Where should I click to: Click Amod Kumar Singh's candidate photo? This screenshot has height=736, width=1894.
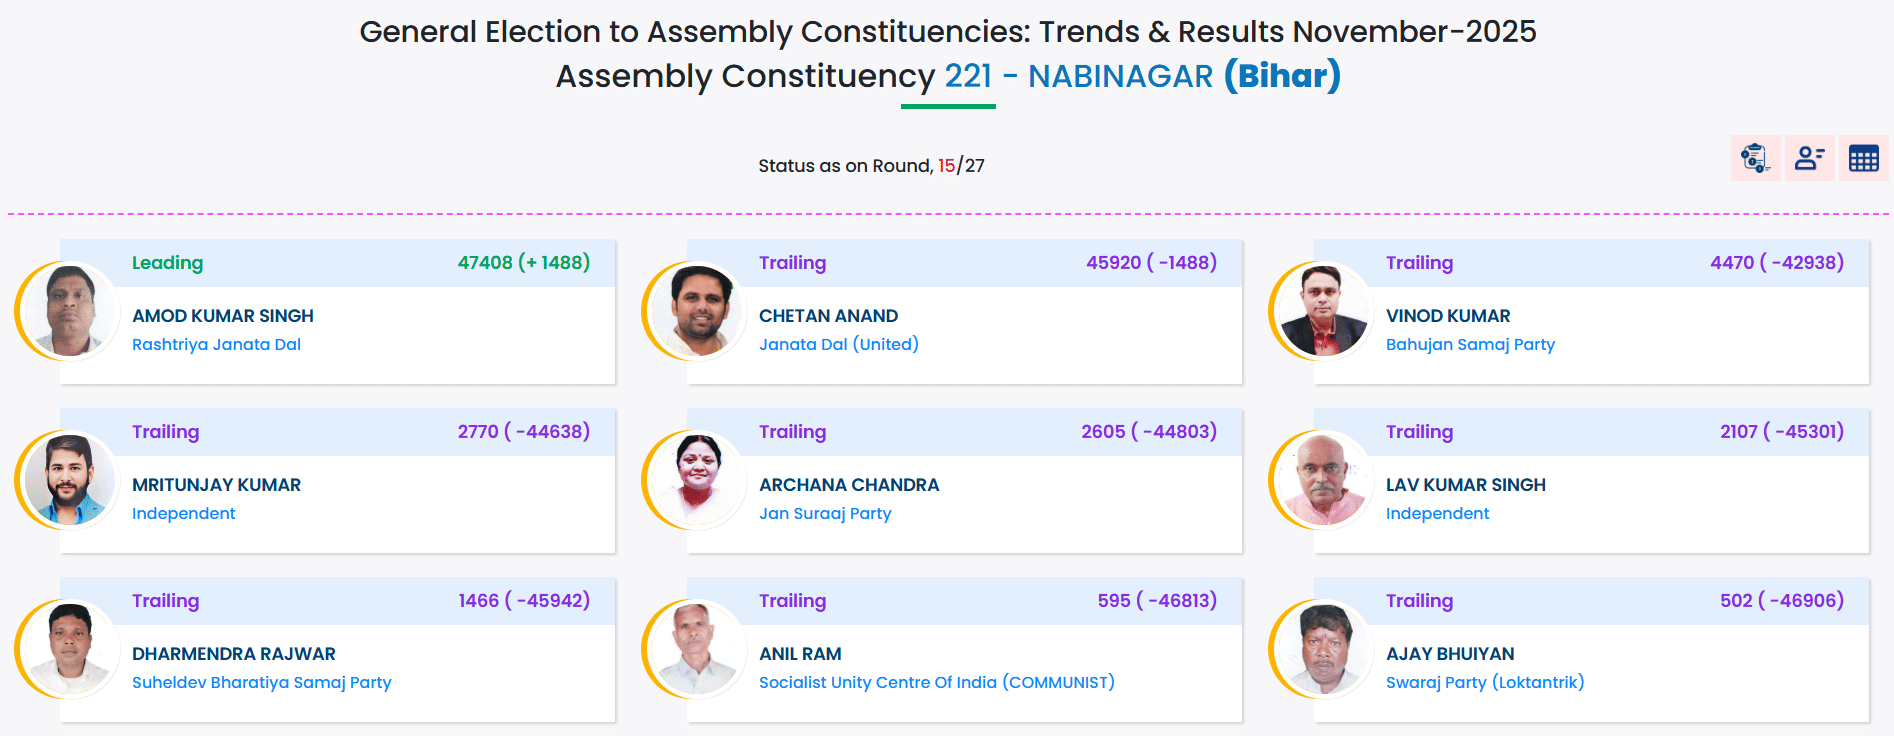tap(68, 310)
